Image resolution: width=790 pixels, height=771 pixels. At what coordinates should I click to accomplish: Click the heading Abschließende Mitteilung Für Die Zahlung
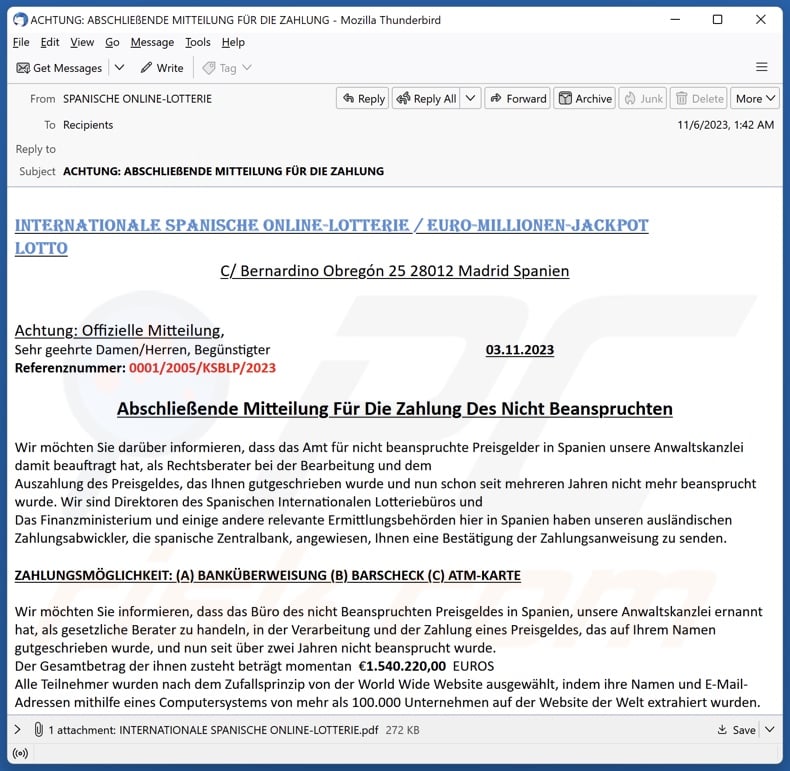coord(394,409)
